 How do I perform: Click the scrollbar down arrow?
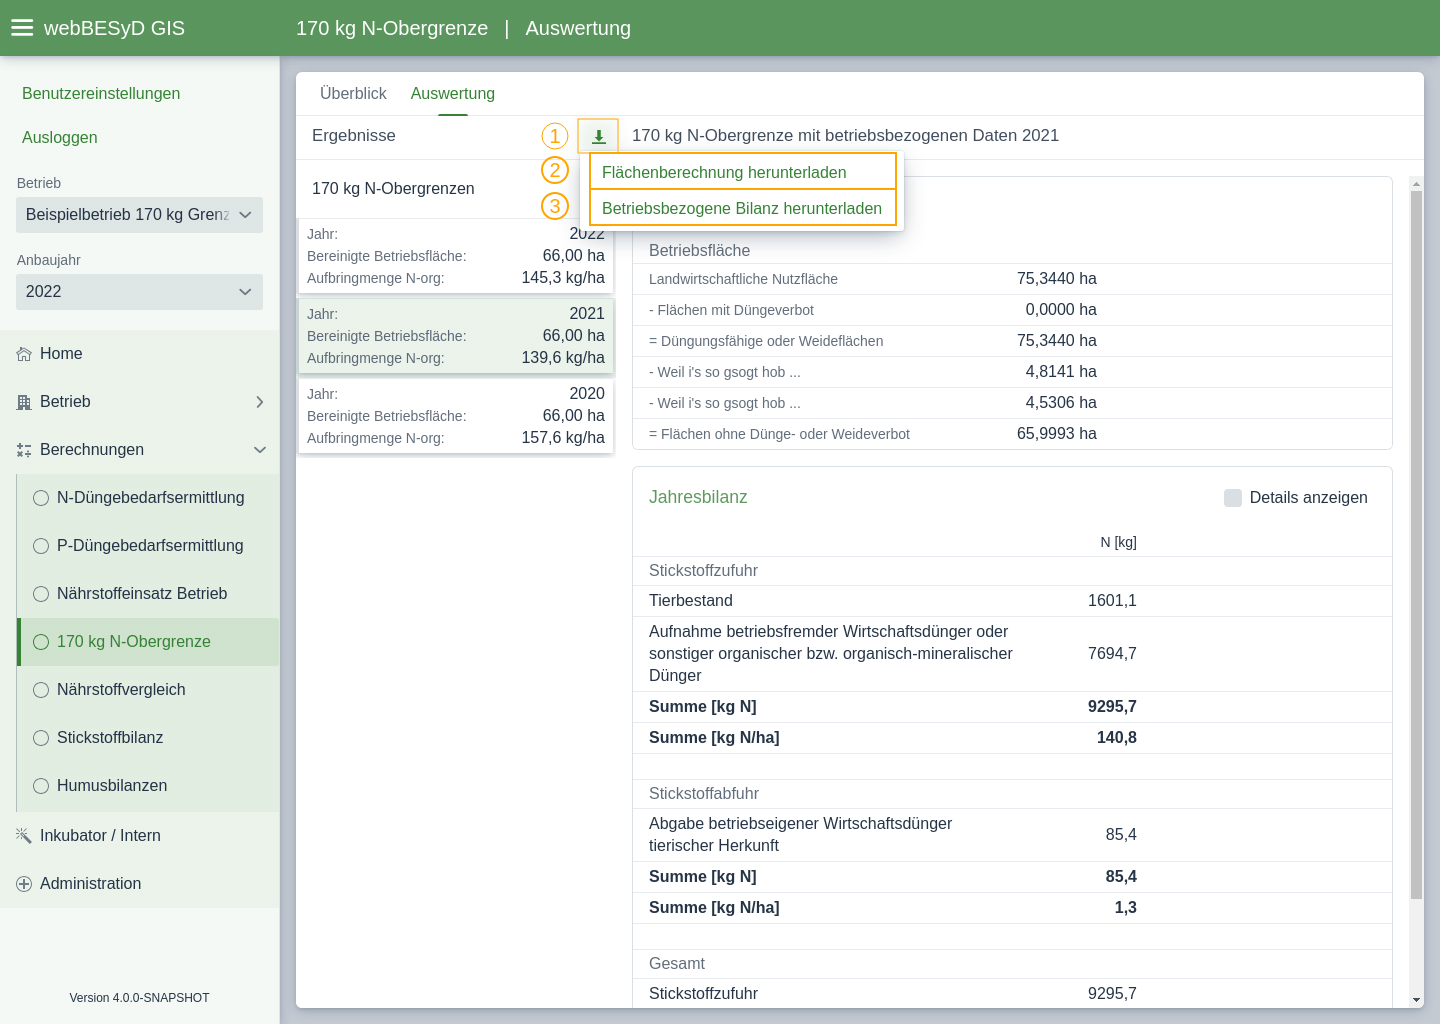(1416, 1000)
